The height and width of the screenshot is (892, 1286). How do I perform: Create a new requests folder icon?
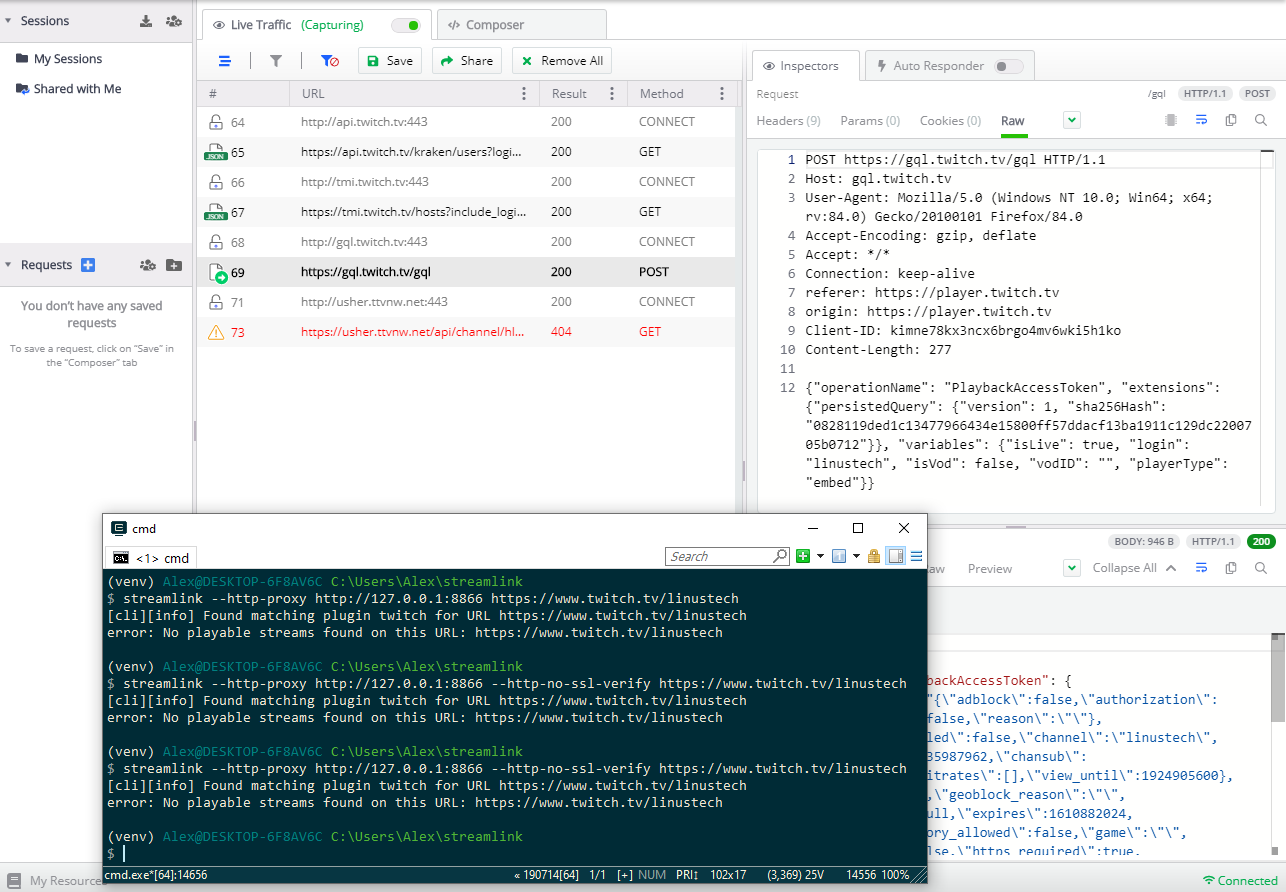pyautogui.click(x=174, y=265)
